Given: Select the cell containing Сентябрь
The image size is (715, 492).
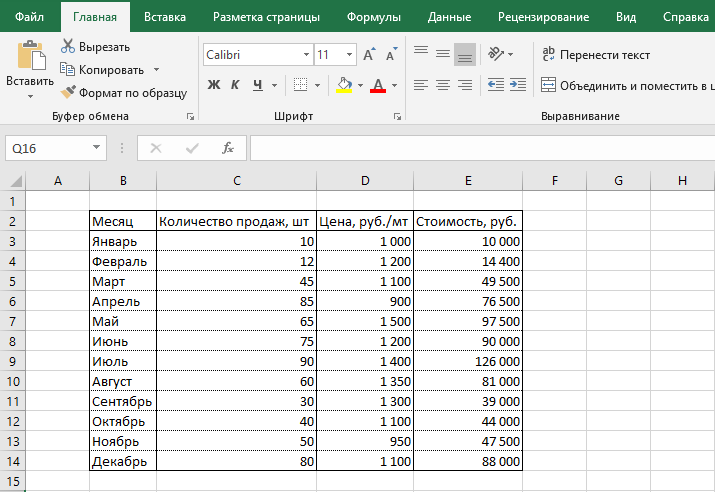Looking at the screenshot, I should coord(122,401).
